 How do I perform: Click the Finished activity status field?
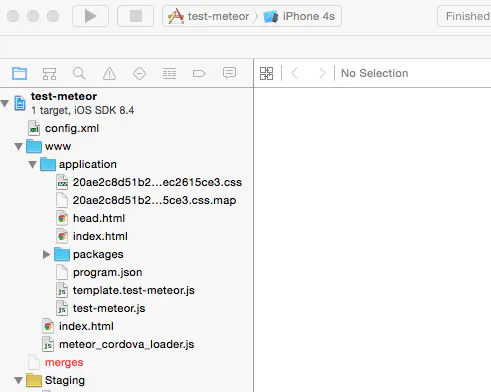click(x=464, y=16)
